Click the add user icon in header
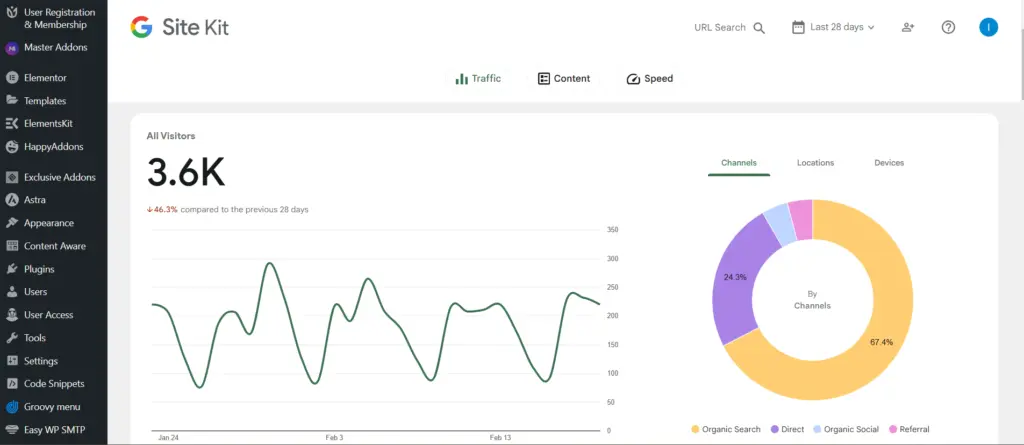Viewport: 1024px width, 445px height. 908,27
